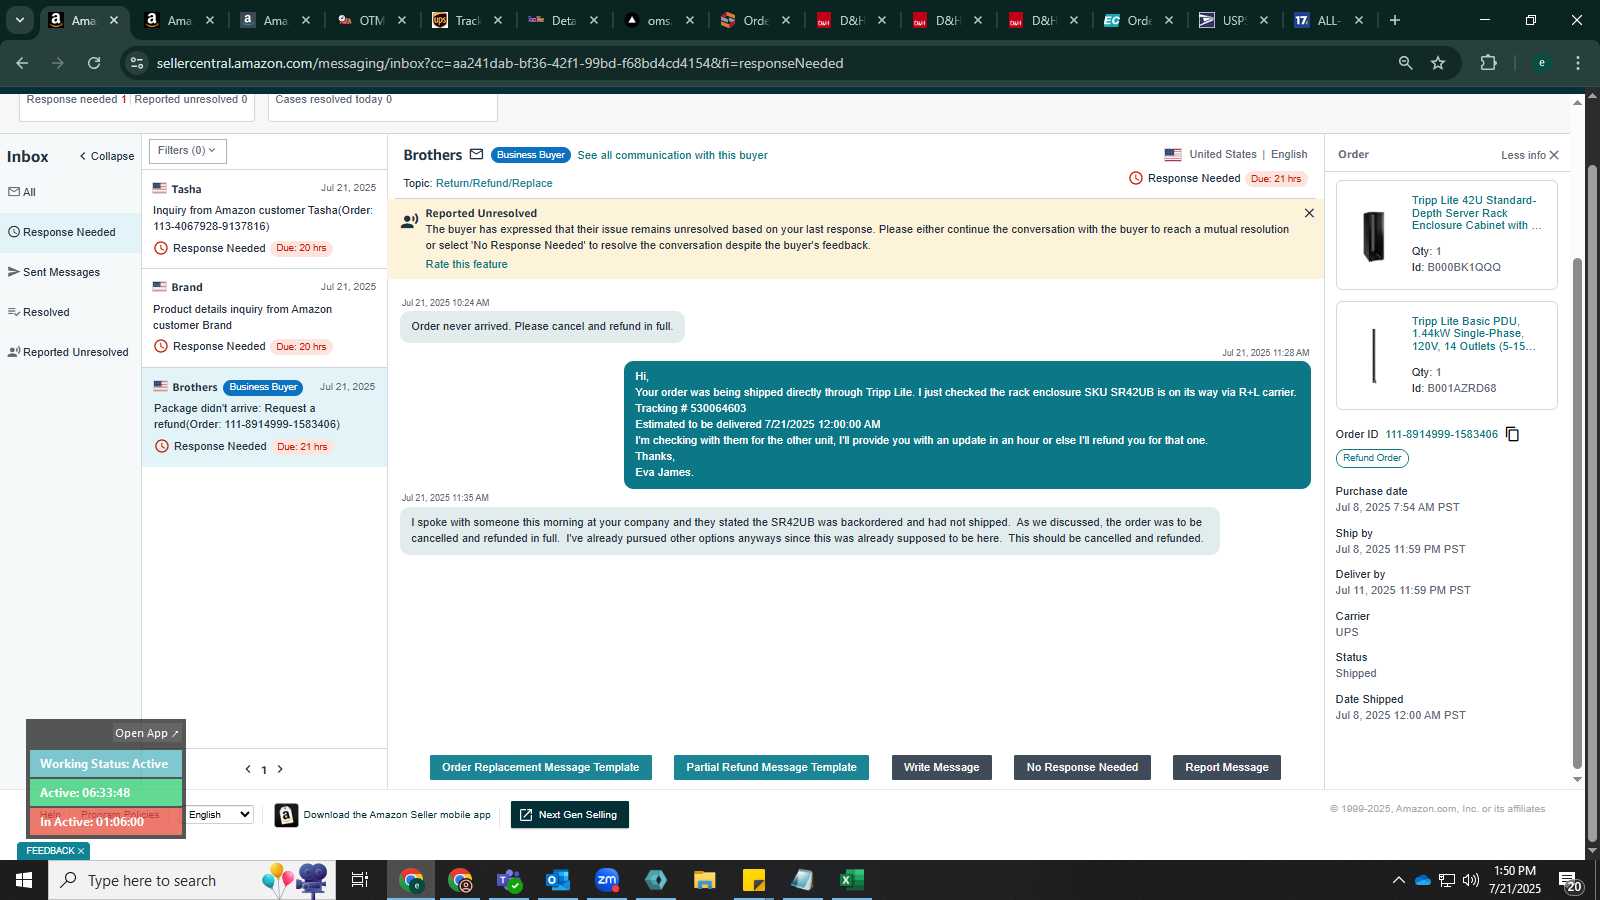Screen dimensions: 1600x900
Task: Select the All inbox folder
Action: [22, 192]
